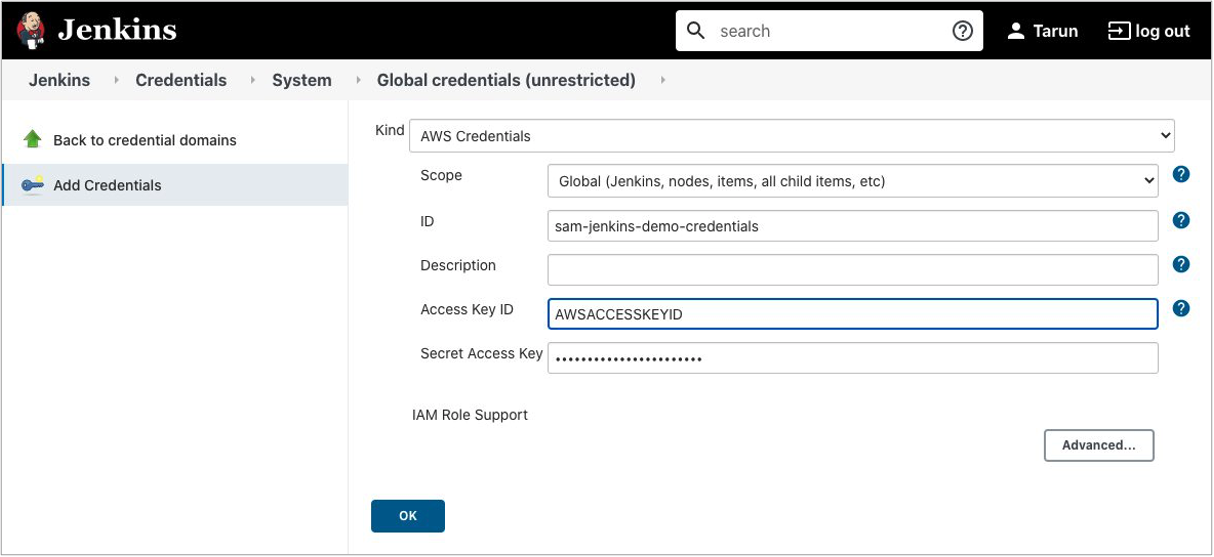Click the Jenkins title text in header
The height and width of the screenshot is (557, 1214).
coord(117,30)
